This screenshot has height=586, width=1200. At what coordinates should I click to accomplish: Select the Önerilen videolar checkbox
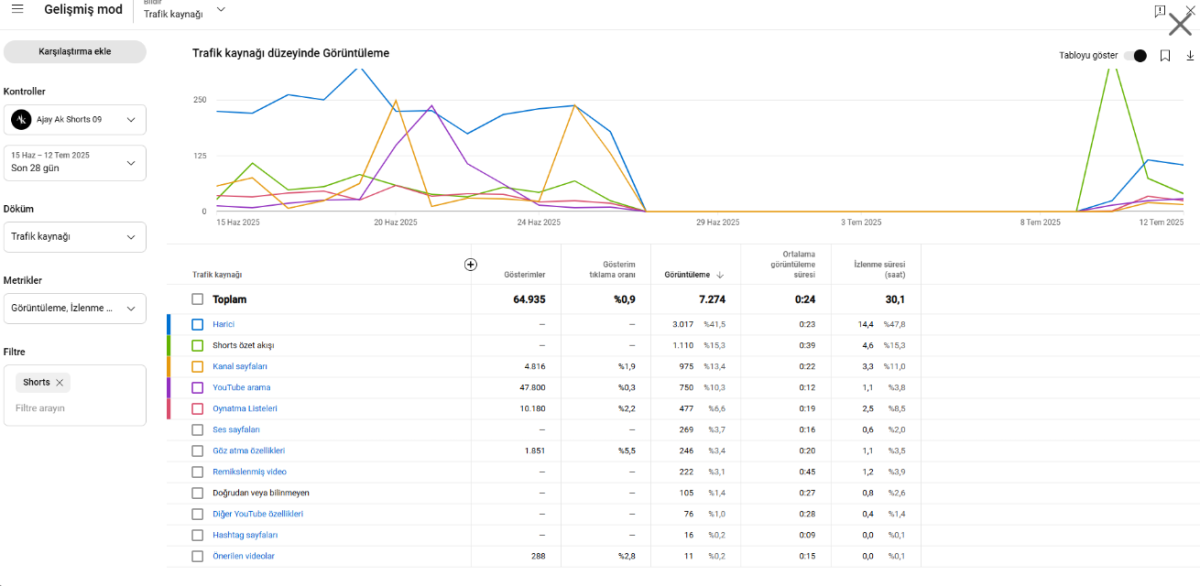(x=197, y=556)
